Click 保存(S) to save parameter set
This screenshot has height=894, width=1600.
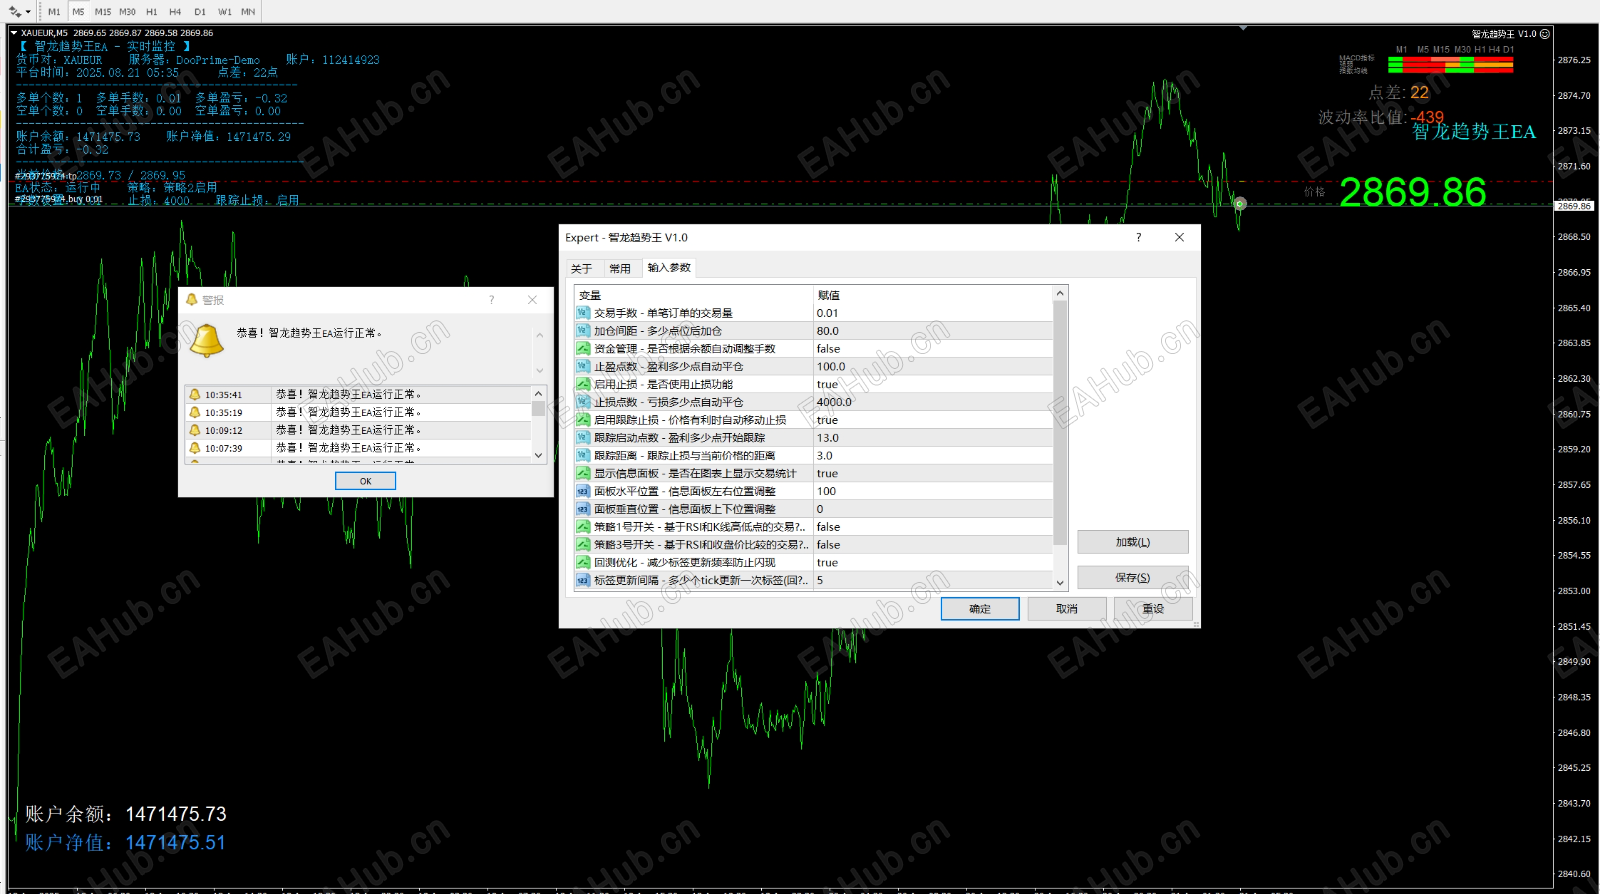(1133, 578)
